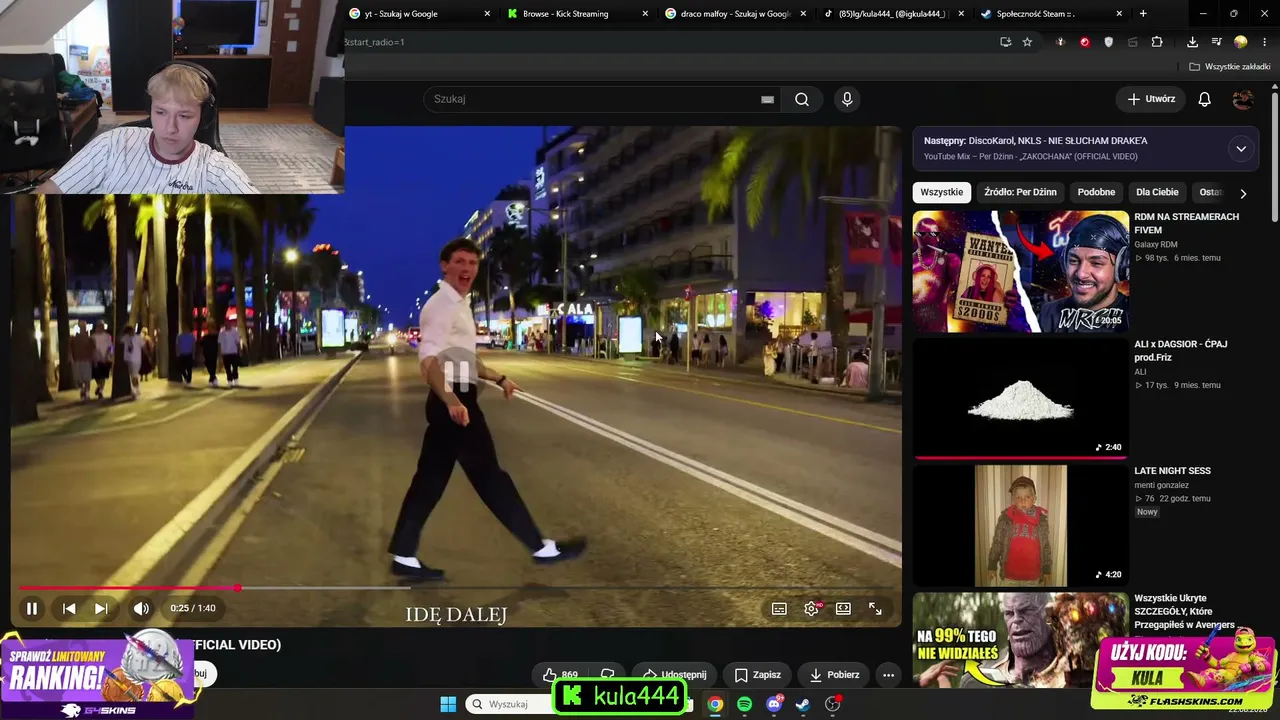Open YouTube notifications bell
This screenshot has height=720, width=1280.
coord(1205,99)
